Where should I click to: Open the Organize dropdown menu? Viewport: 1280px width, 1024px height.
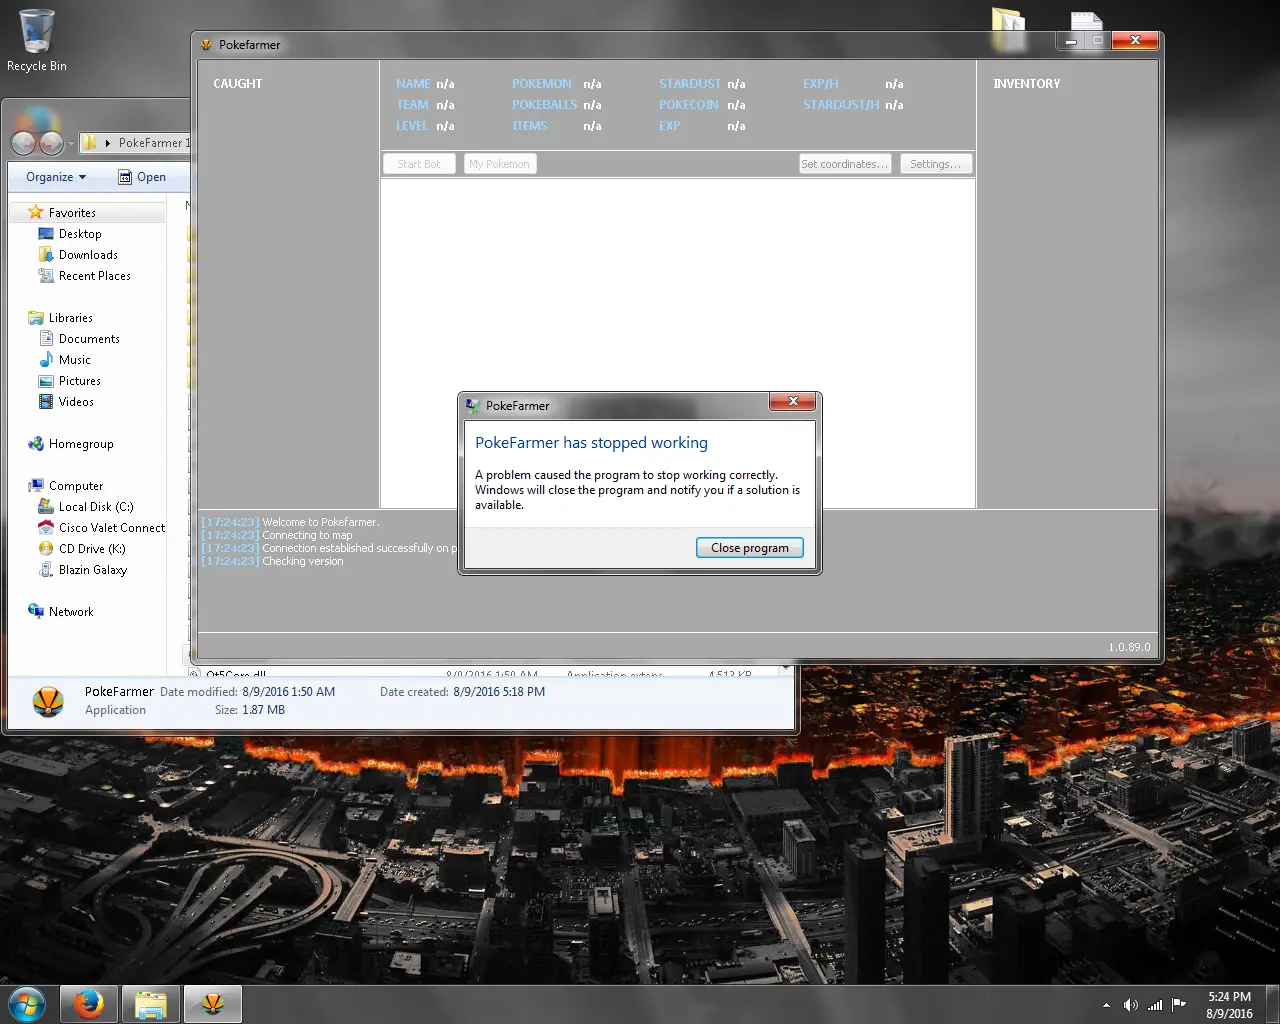tap(56, 177)
